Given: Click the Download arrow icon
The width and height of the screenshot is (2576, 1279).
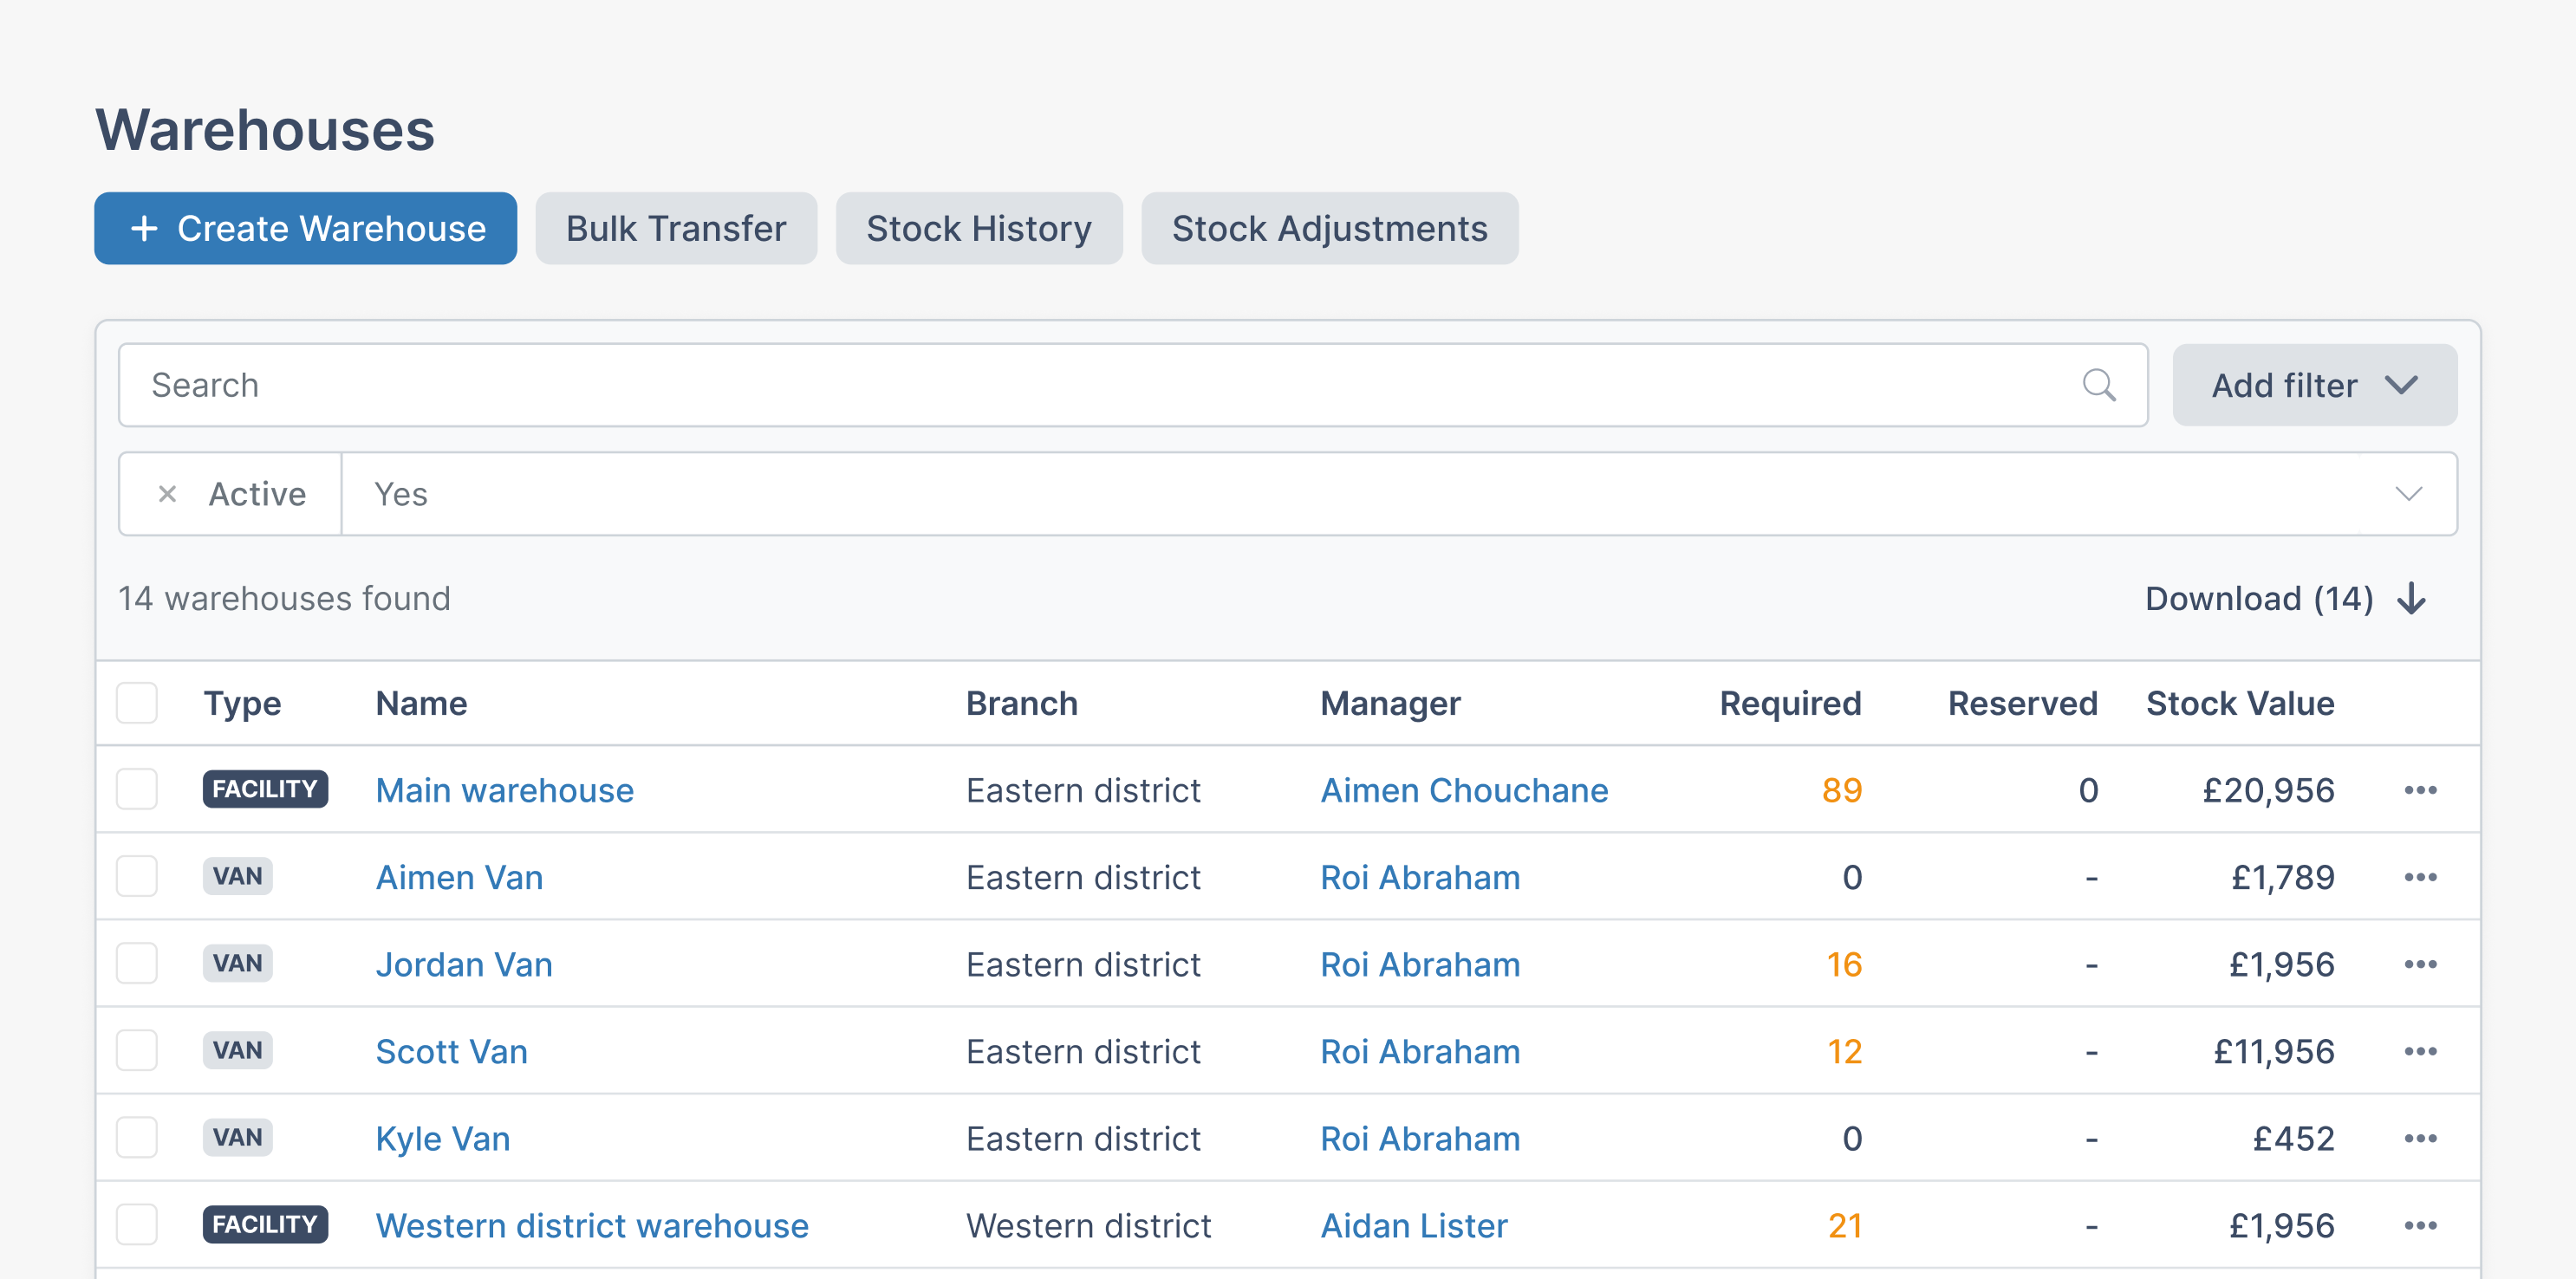Looking at the screenshot, I should (x=2411, y=598).
